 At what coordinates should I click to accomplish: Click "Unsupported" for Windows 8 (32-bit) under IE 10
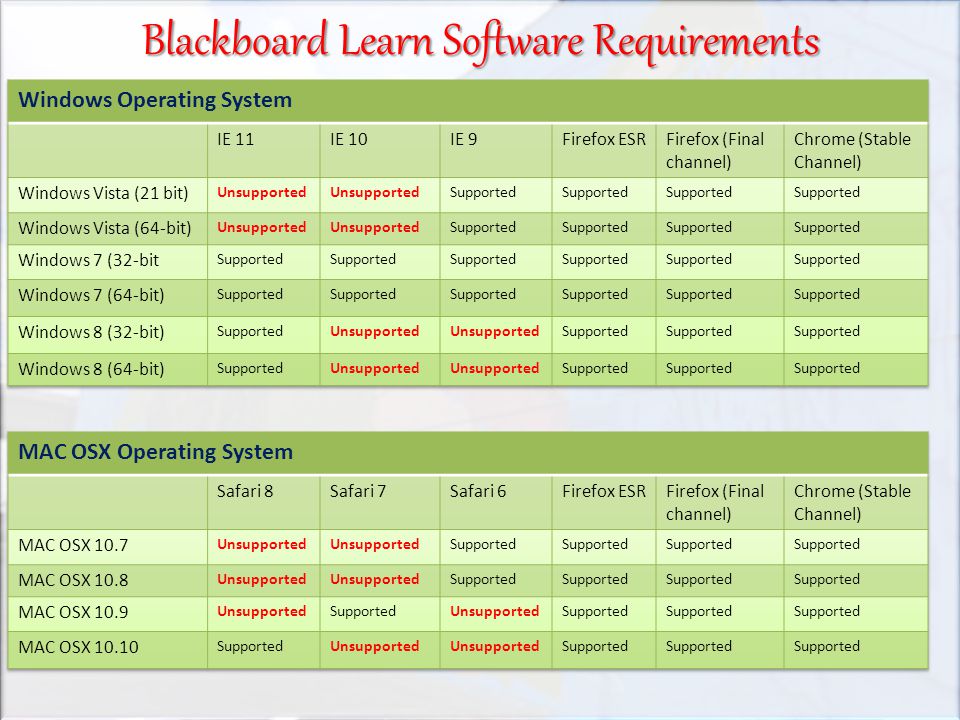(375, 332)
